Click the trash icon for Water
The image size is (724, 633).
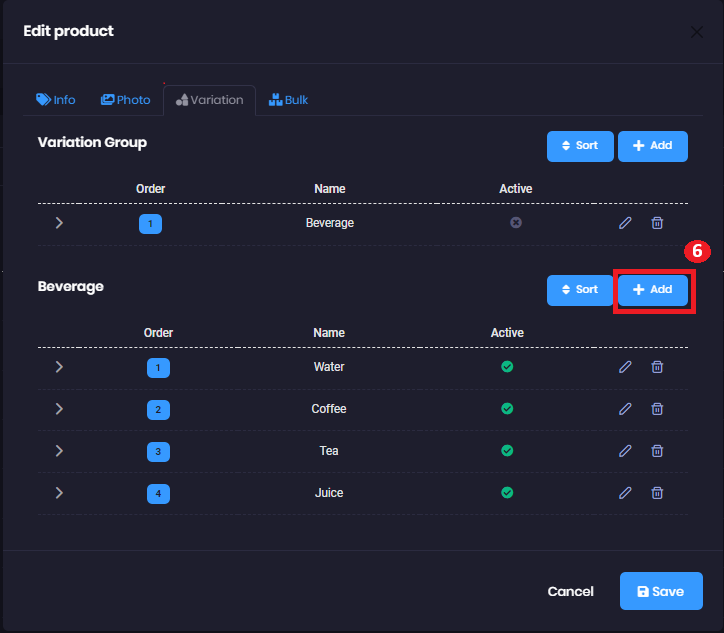[x=657, y=367]
